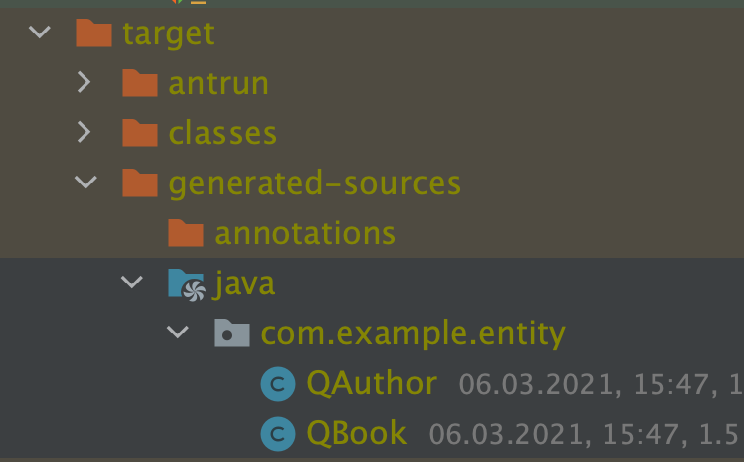Image resolution: width=744 pixels, height=462 pixels.
Task: Click the antrun folder icon
Action: tap(140, 83)
